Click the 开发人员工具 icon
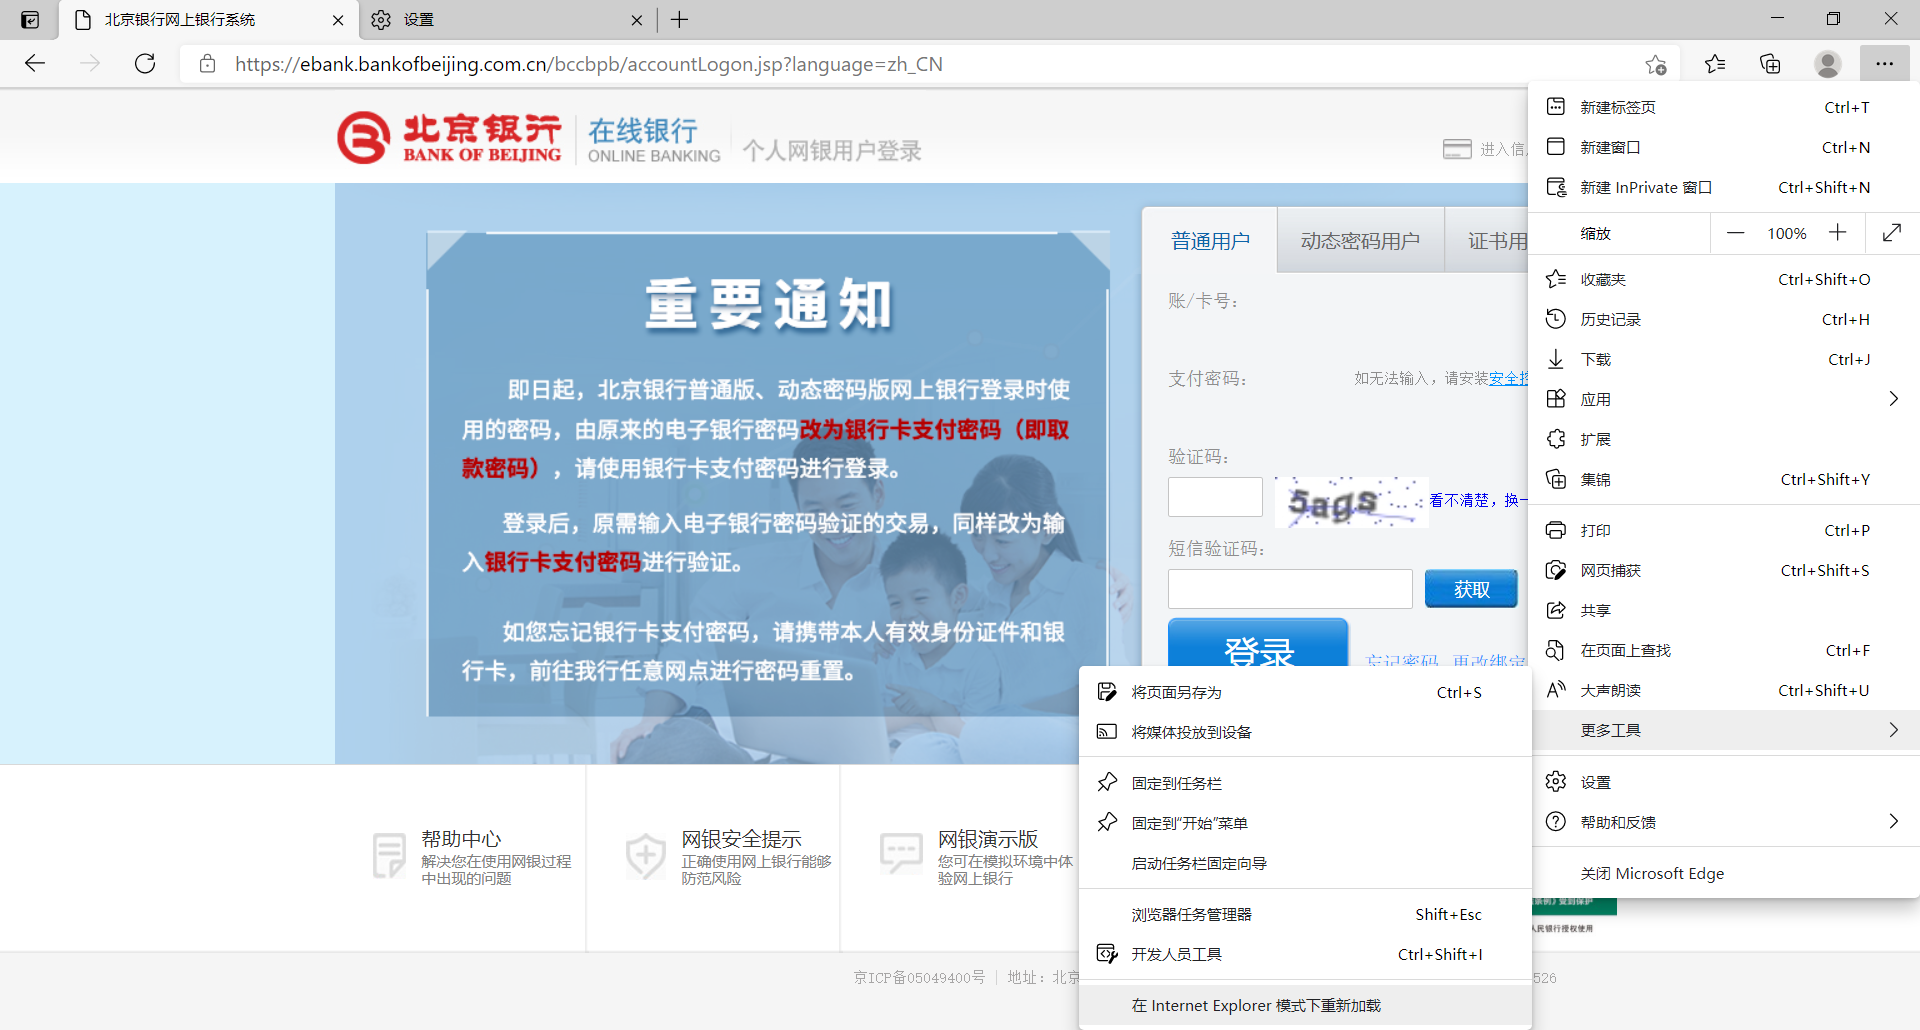Viewport: 1920px width, 1030px height. pos(1107,954)
